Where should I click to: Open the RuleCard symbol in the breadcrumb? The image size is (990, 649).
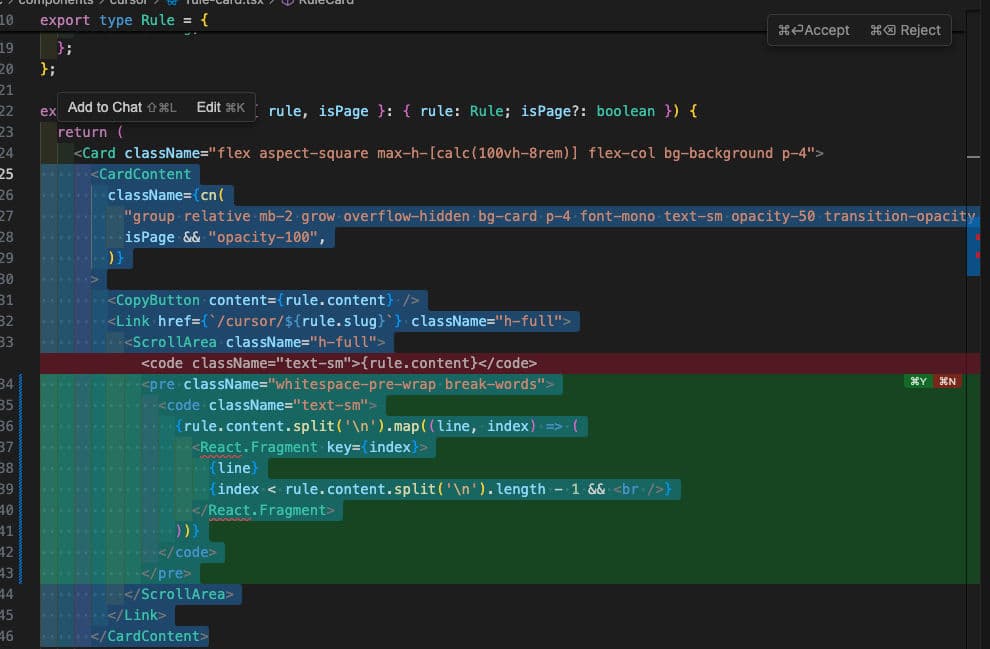[x=326, y=3]
